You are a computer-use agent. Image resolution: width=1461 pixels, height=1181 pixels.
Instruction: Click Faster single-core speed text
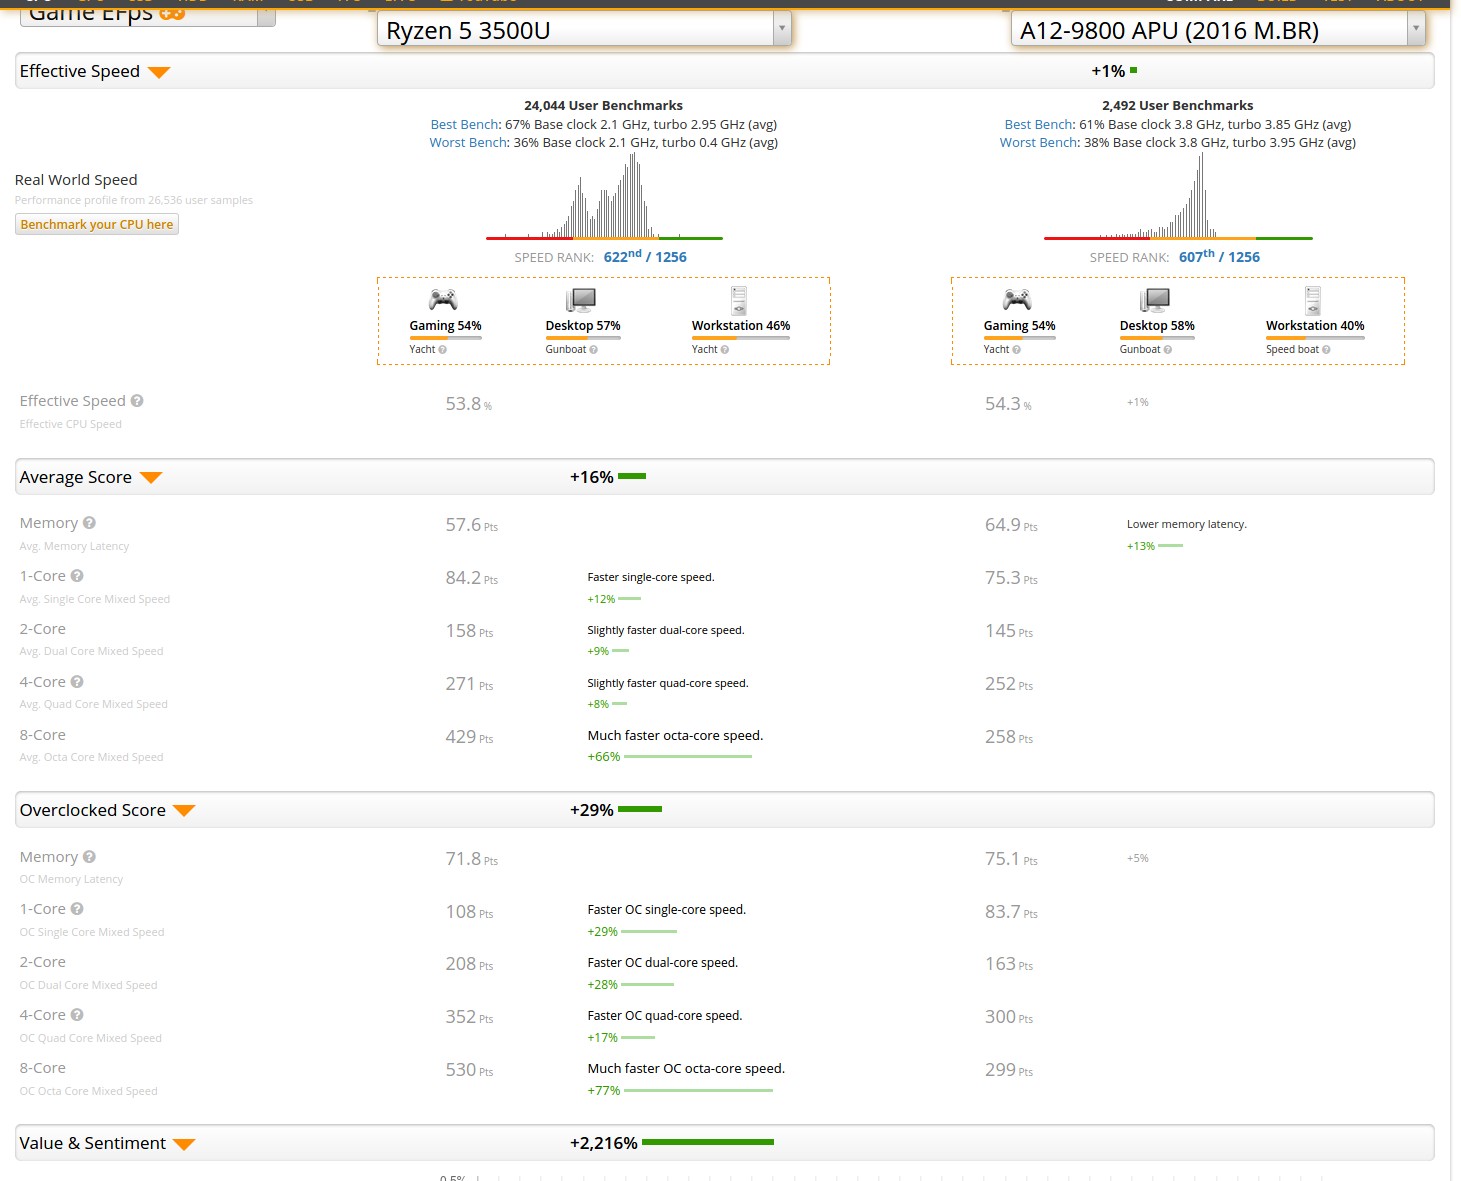pos(651,577)
